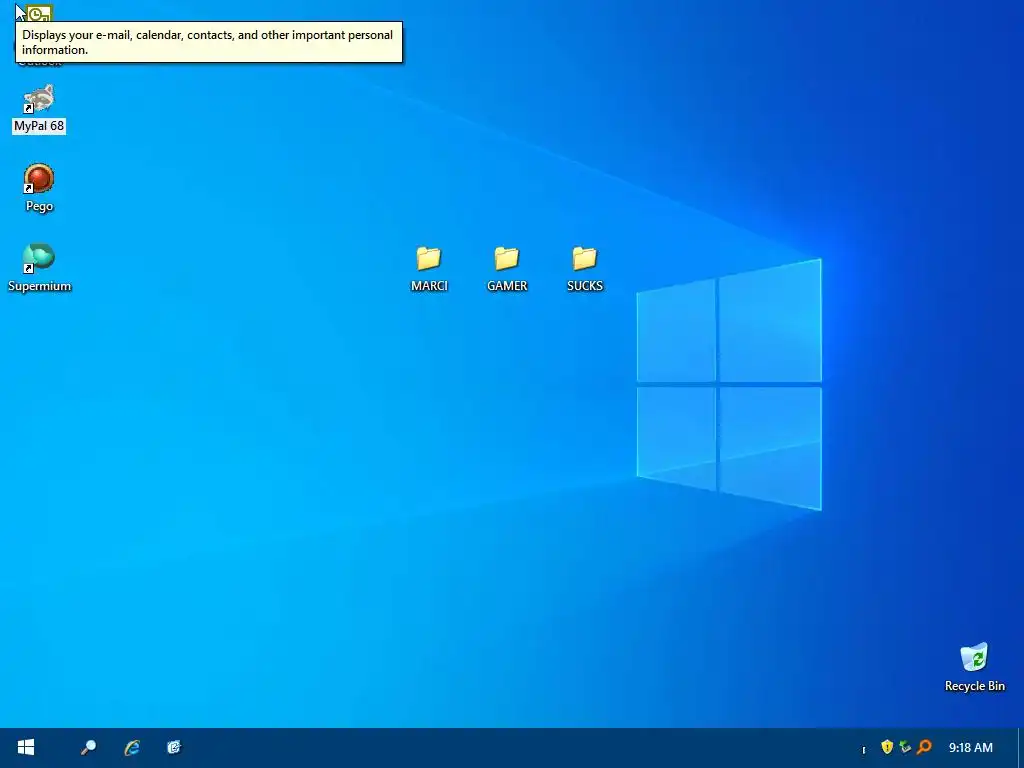The image size is (1024, 768).
Task: Open the Windows Start menu
Action: [26, 747]
